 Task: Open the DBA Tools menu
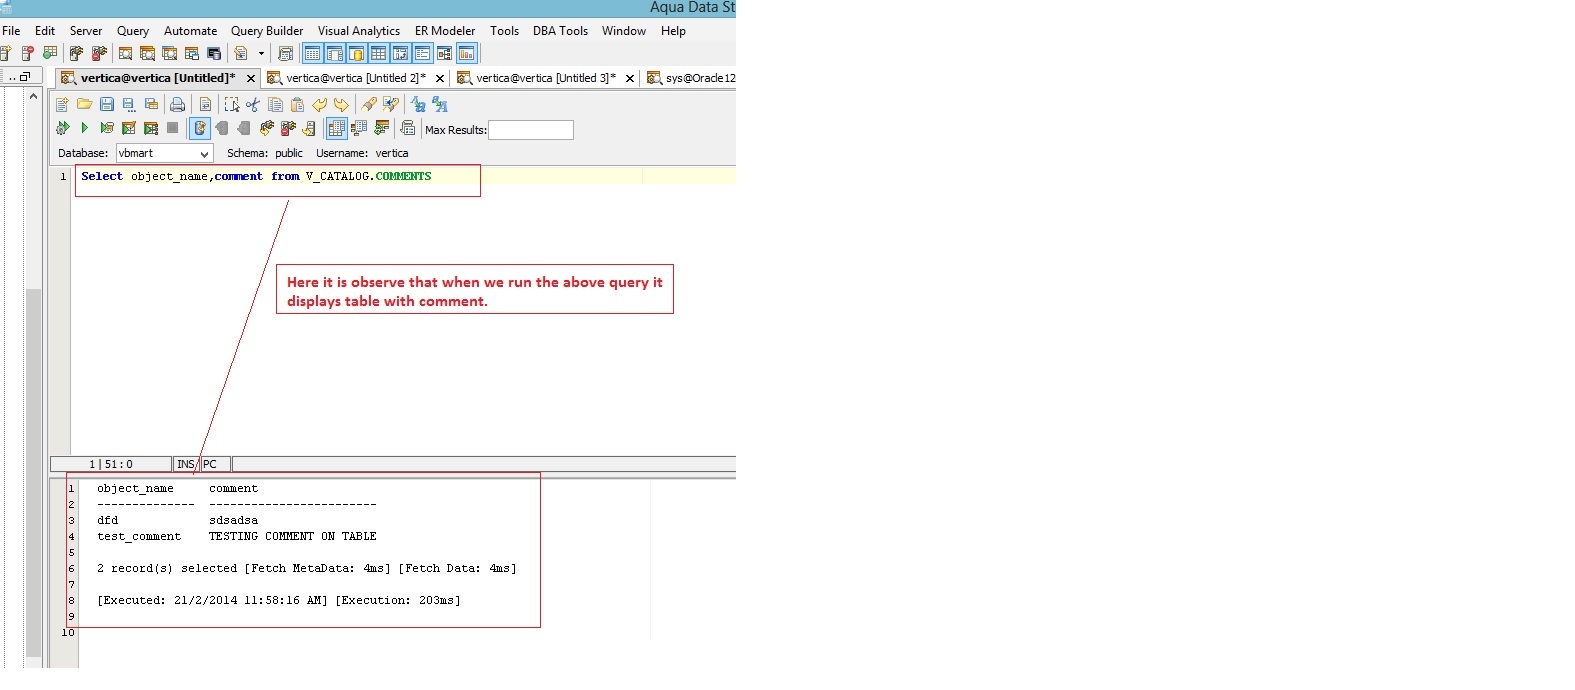[x=560, y=31]
